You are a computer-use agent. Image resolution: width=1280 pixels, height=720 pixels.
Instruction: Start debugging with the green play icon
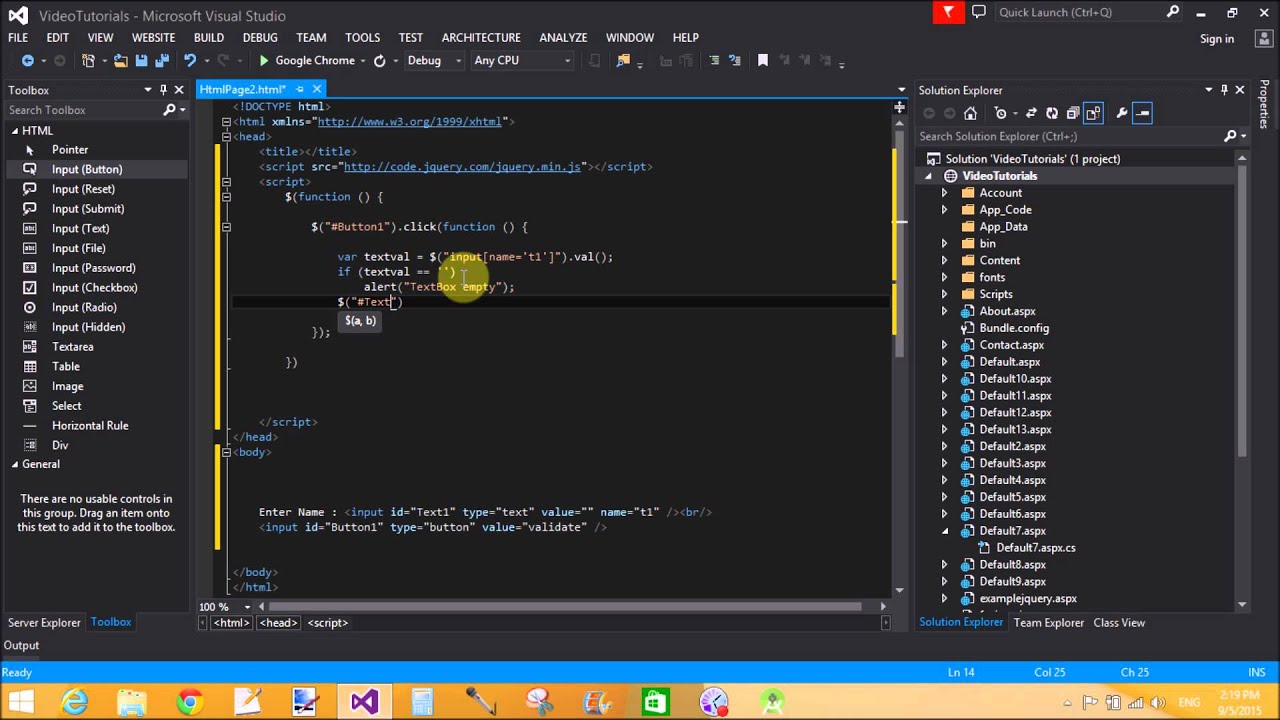click(264, 61)
